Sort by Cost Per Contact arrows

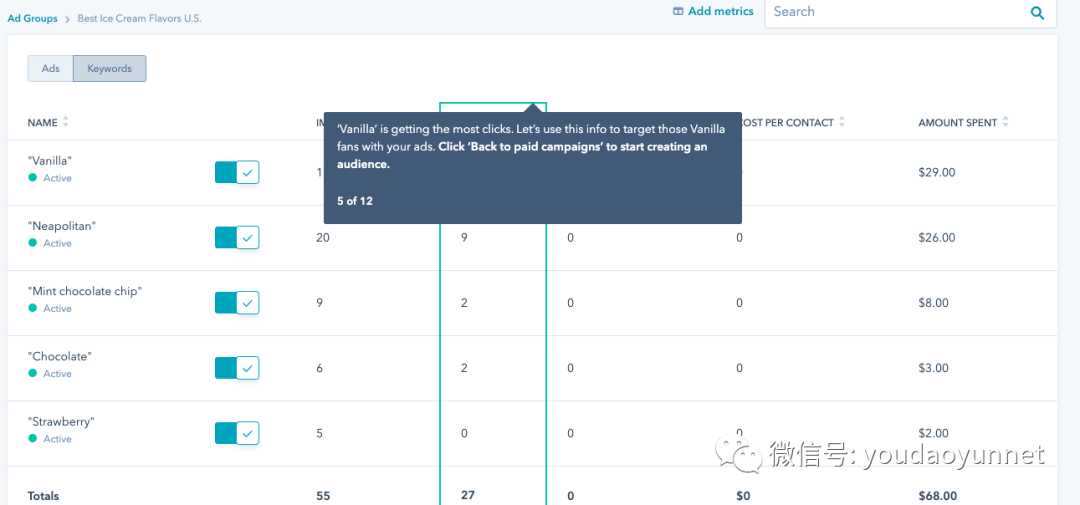pyautogui.click(x=842, y=122)
